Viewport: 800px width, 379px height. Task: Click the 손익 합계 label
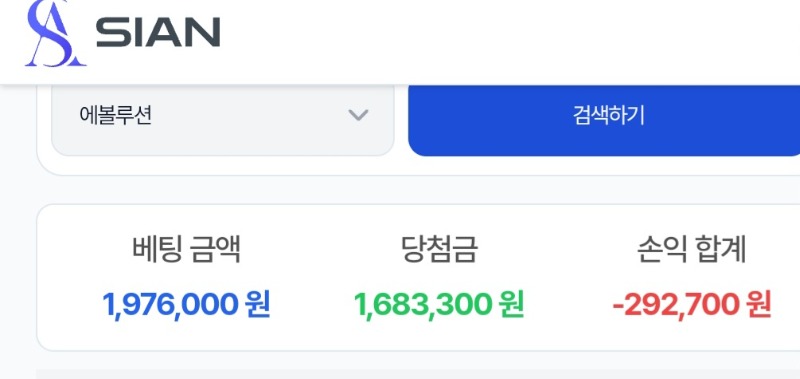point(692,249)
